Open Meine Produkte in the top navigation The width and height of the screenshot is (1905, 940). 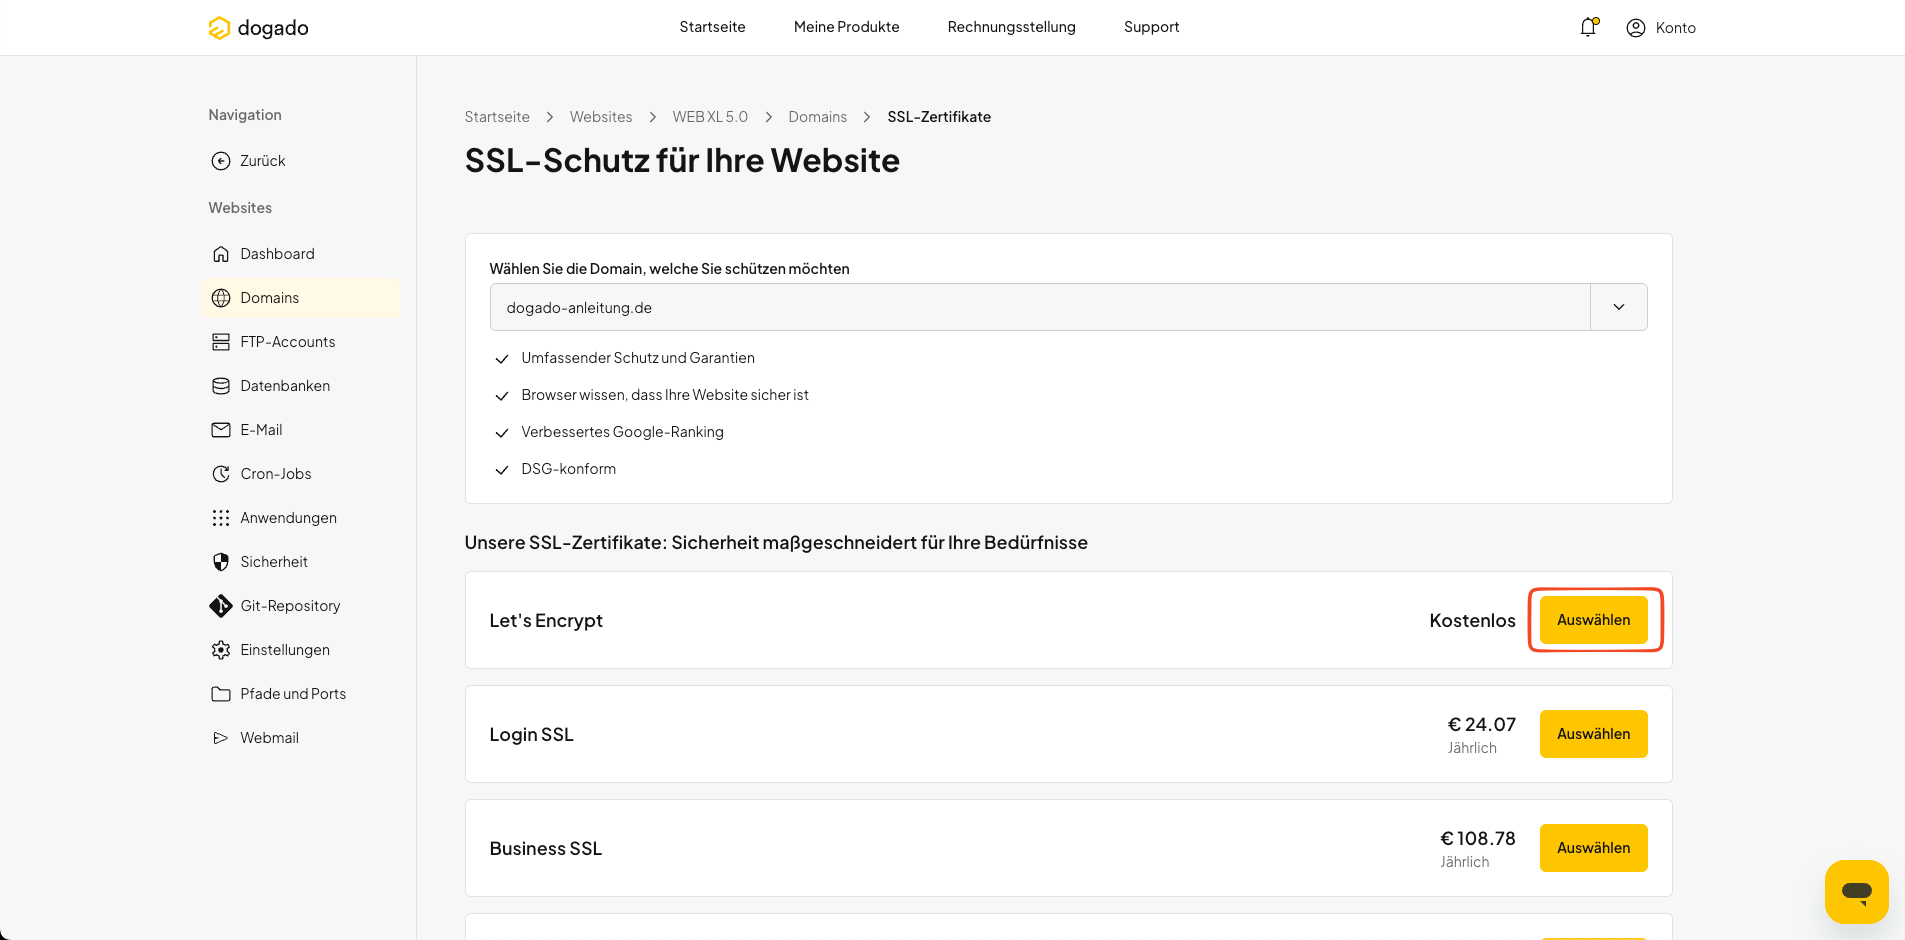(846, 27)
